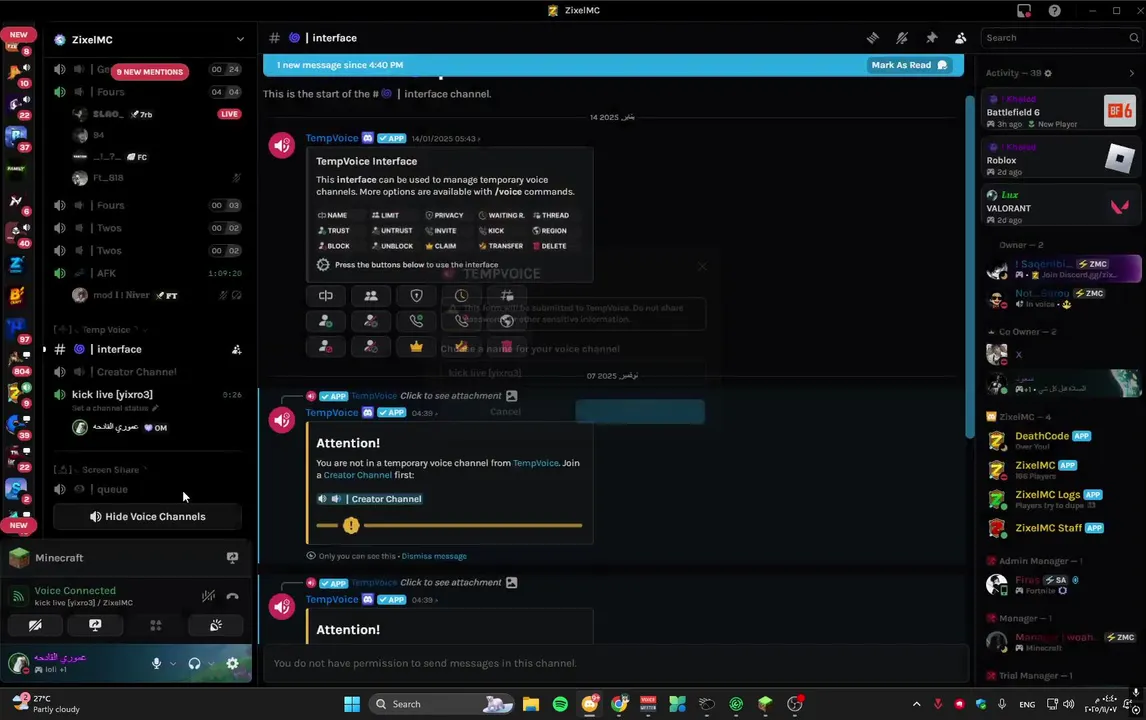Open Activity settings gear in member list

point(1048,73)
